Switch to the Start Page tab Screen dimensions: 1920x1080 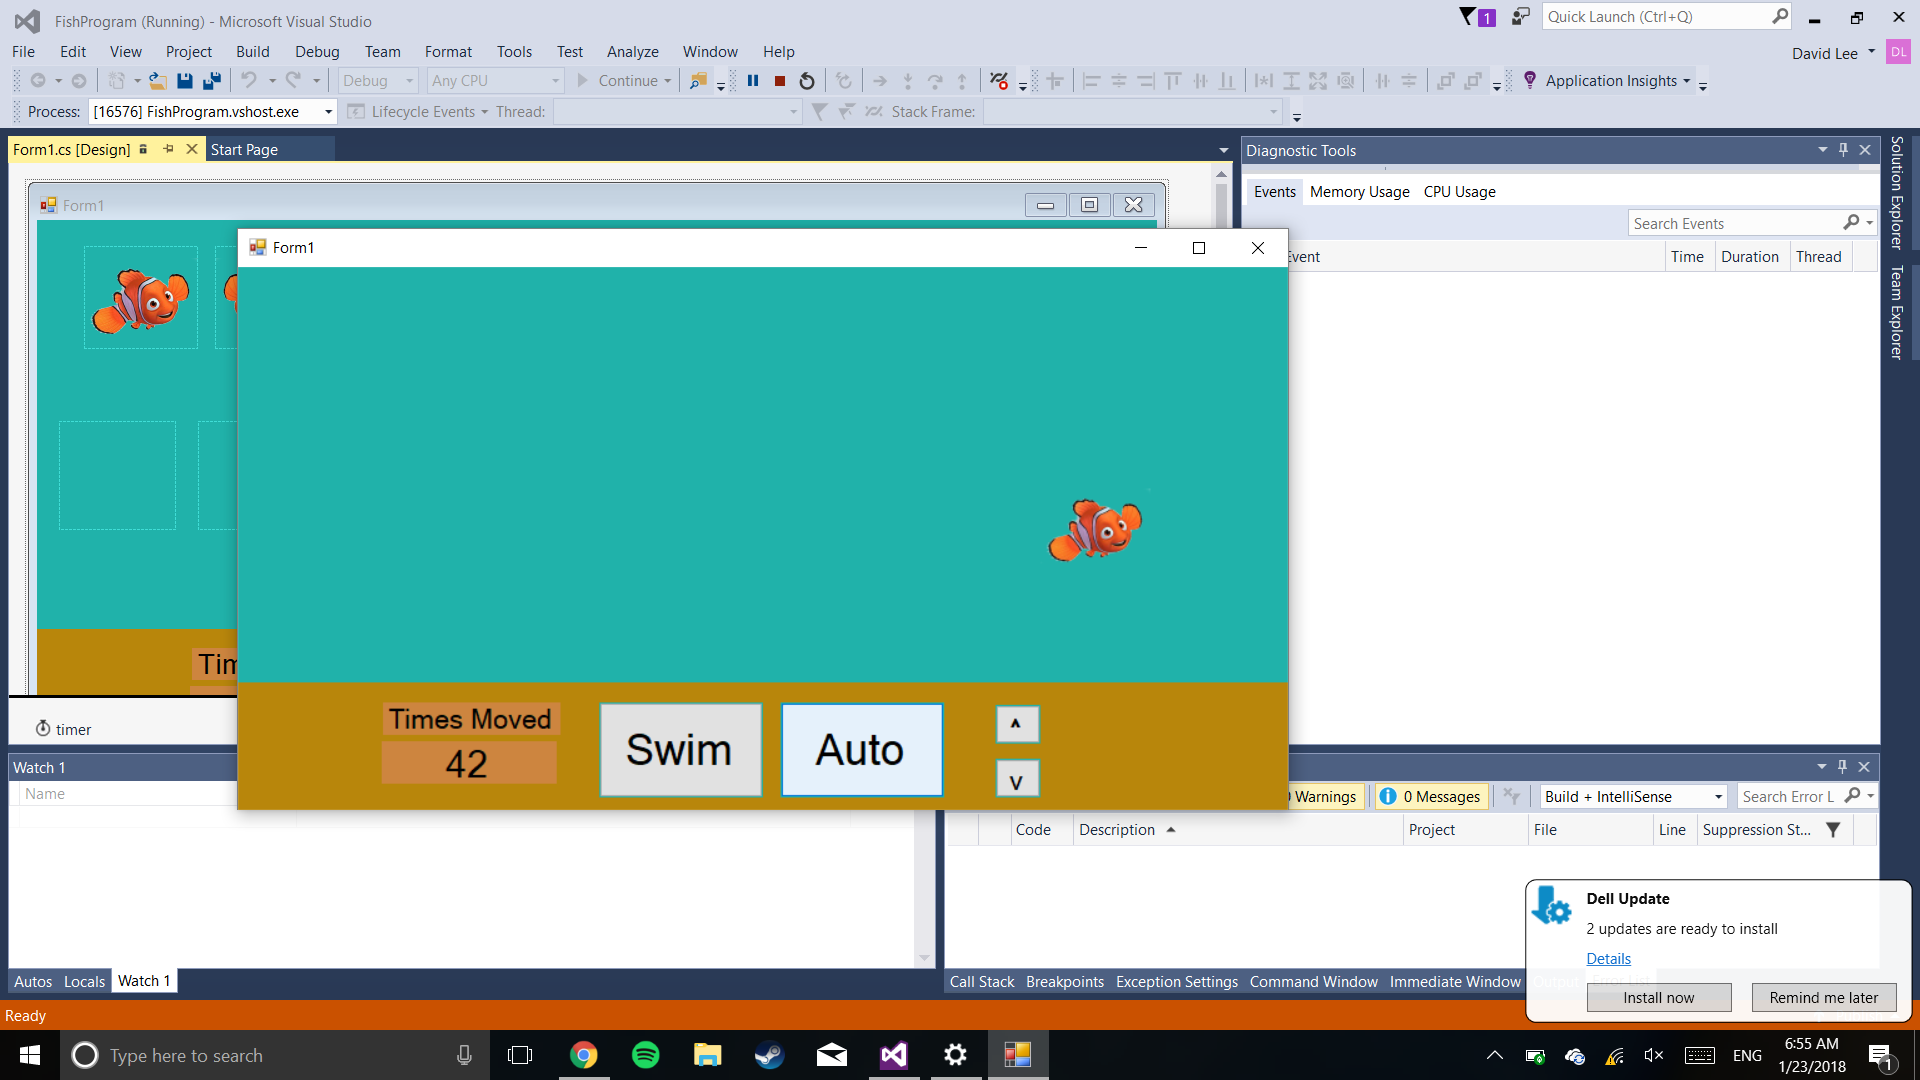click(244, 150)
